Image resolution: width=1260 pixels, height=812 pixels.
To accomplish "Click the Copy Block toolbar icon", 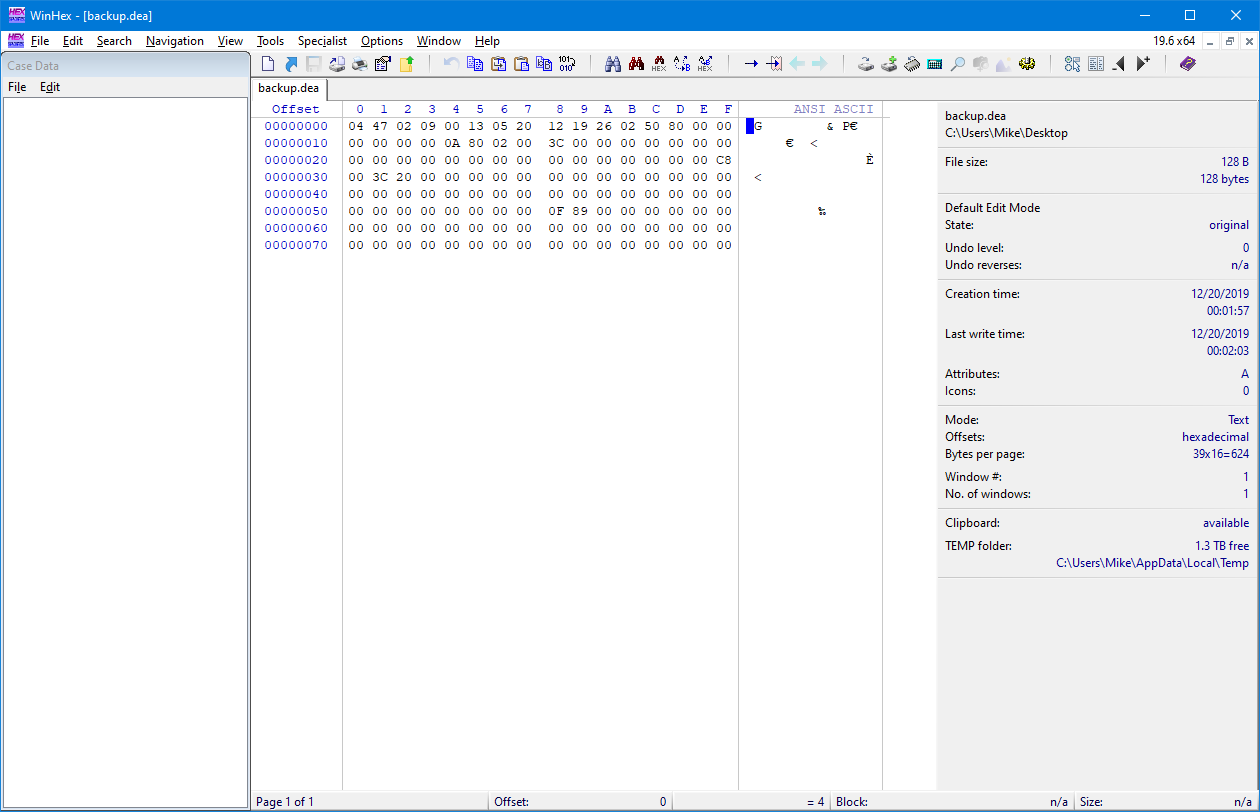I will 475,64.
